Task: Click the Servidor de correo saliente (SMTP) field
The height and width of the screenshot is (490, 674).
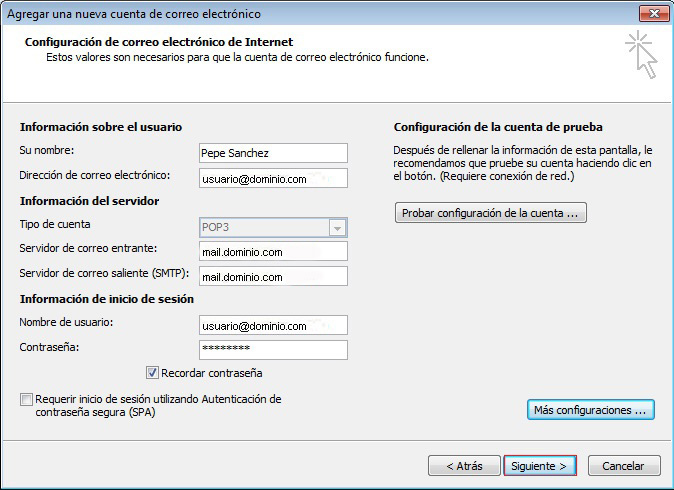Action: click(273, 276)
